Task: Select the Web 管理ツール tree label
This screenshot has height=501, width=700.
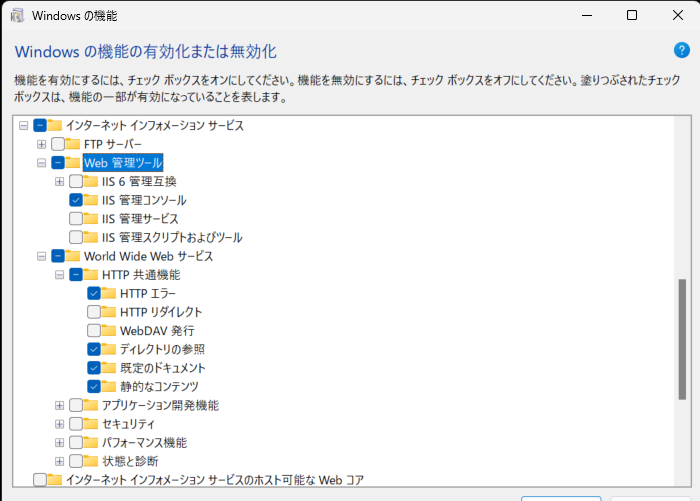Action: point(123,163)
